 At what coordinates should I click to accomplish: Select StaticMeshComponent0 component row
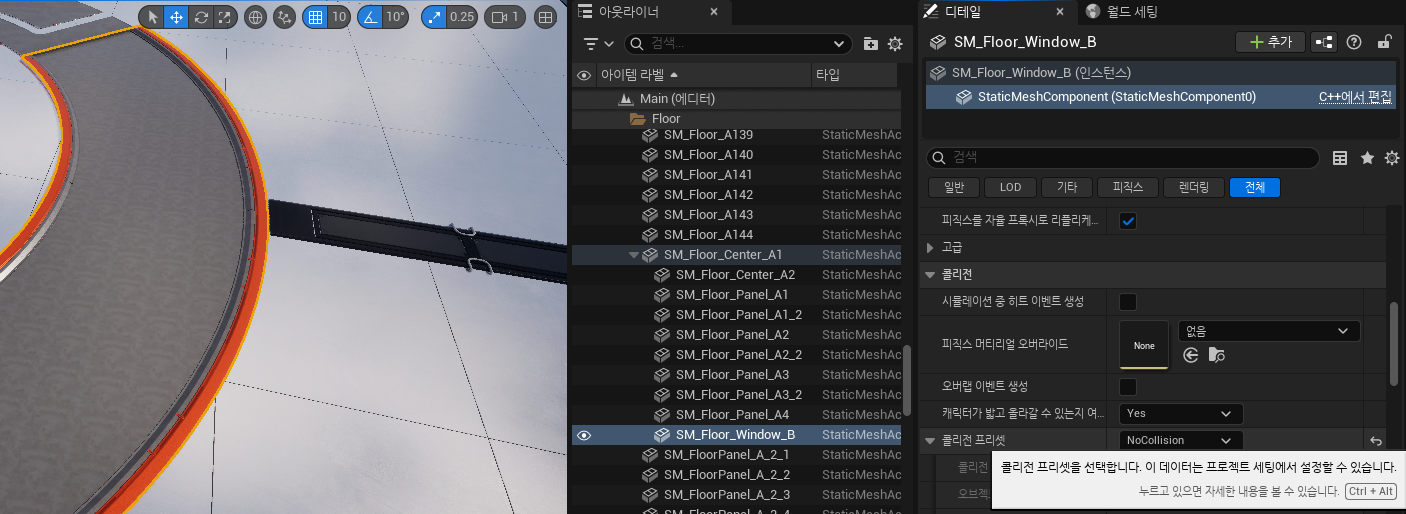click(x=1160, y=97)
